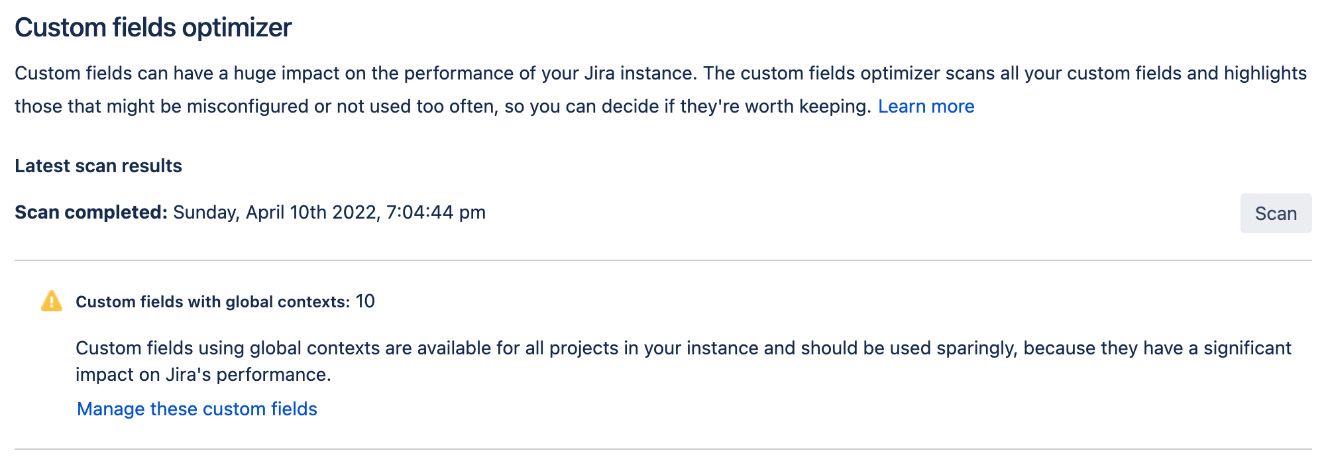Viewport: 1324px width, 465px height.
Task: Click the text 'impact on Jira's performance'
Action: (x=203, y=376)
